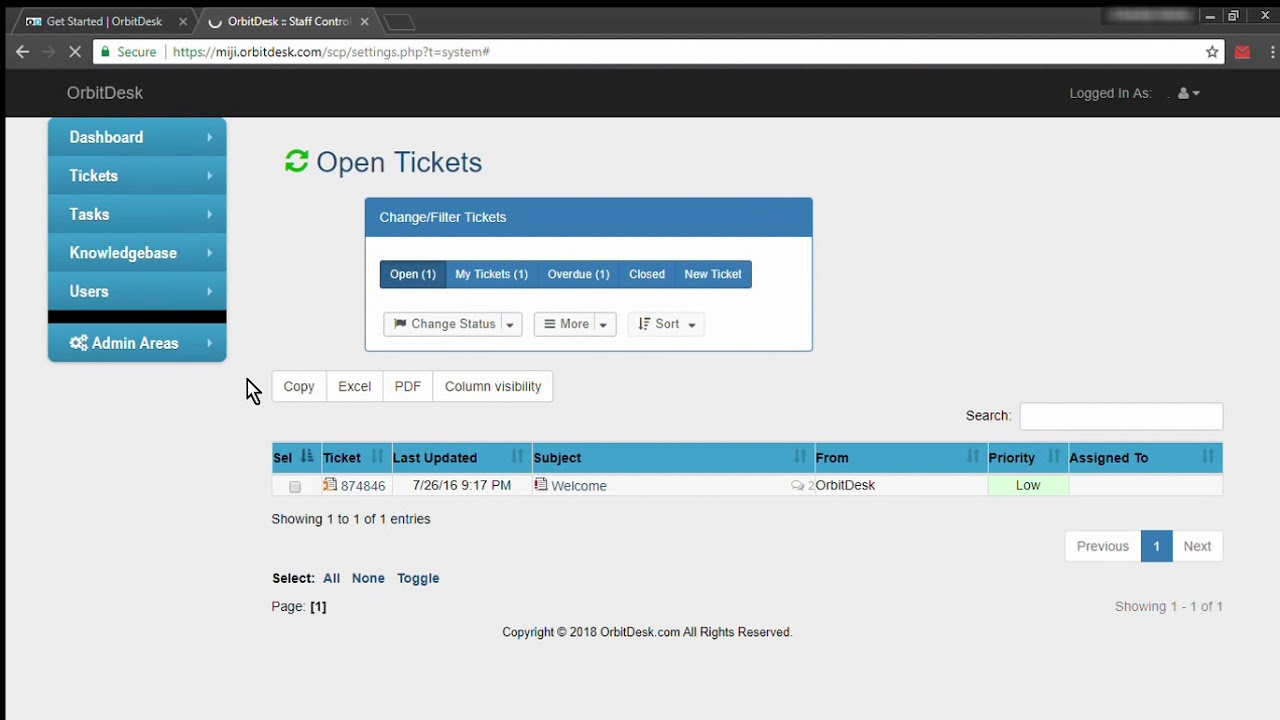This screenshot has width=1280, height=720.
Task: Select the Overdue (1) tab
Action: (578, 274)
